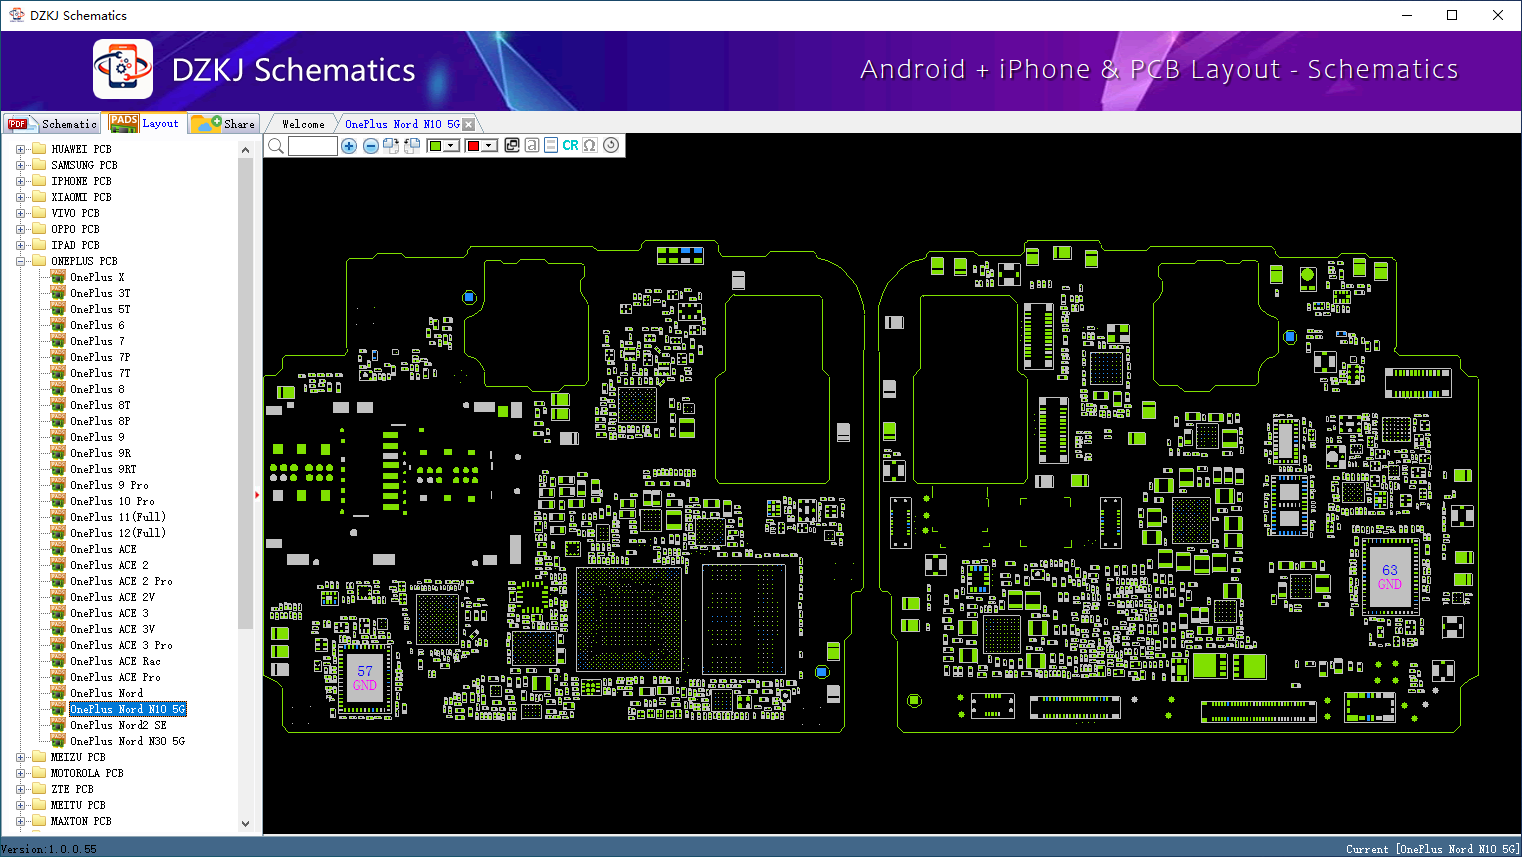Click the folder icon beside VIVO PCB
1522x857 pixels.
point(39,213)
